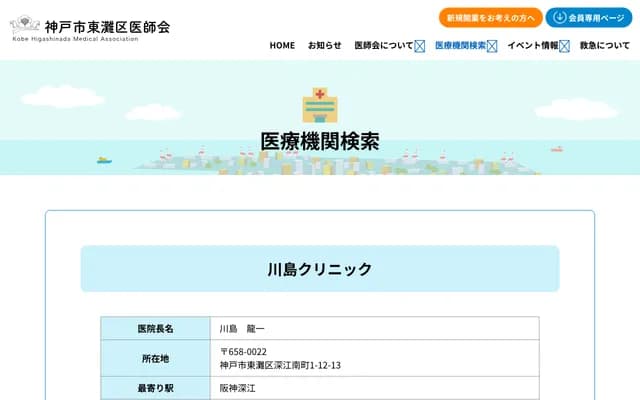Select the 医療機関検索 menu item
This screenshot has height=400, width=640.
[460, 45]
